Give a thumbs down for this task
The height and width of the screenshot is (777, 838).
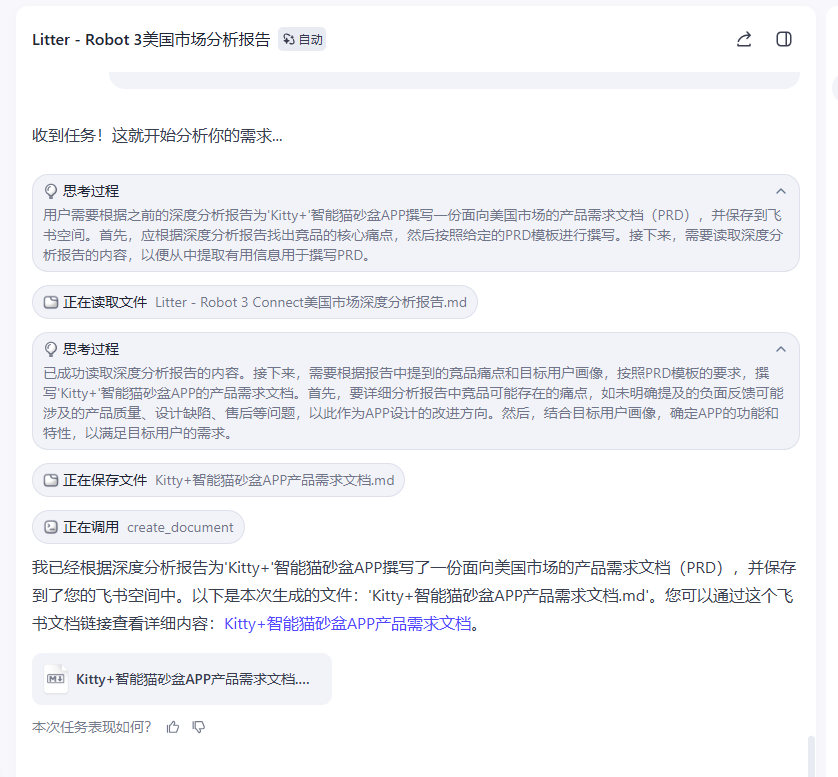pyautogui.click(x=199, y=727)
